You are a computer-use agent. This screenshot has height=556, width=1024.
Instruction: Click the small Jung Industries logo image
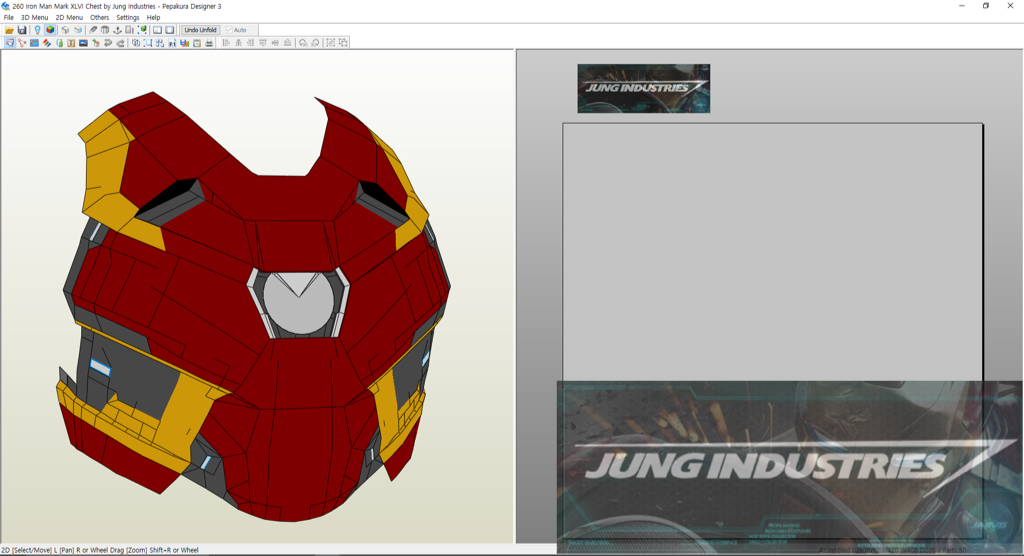[x=643, y=88]
